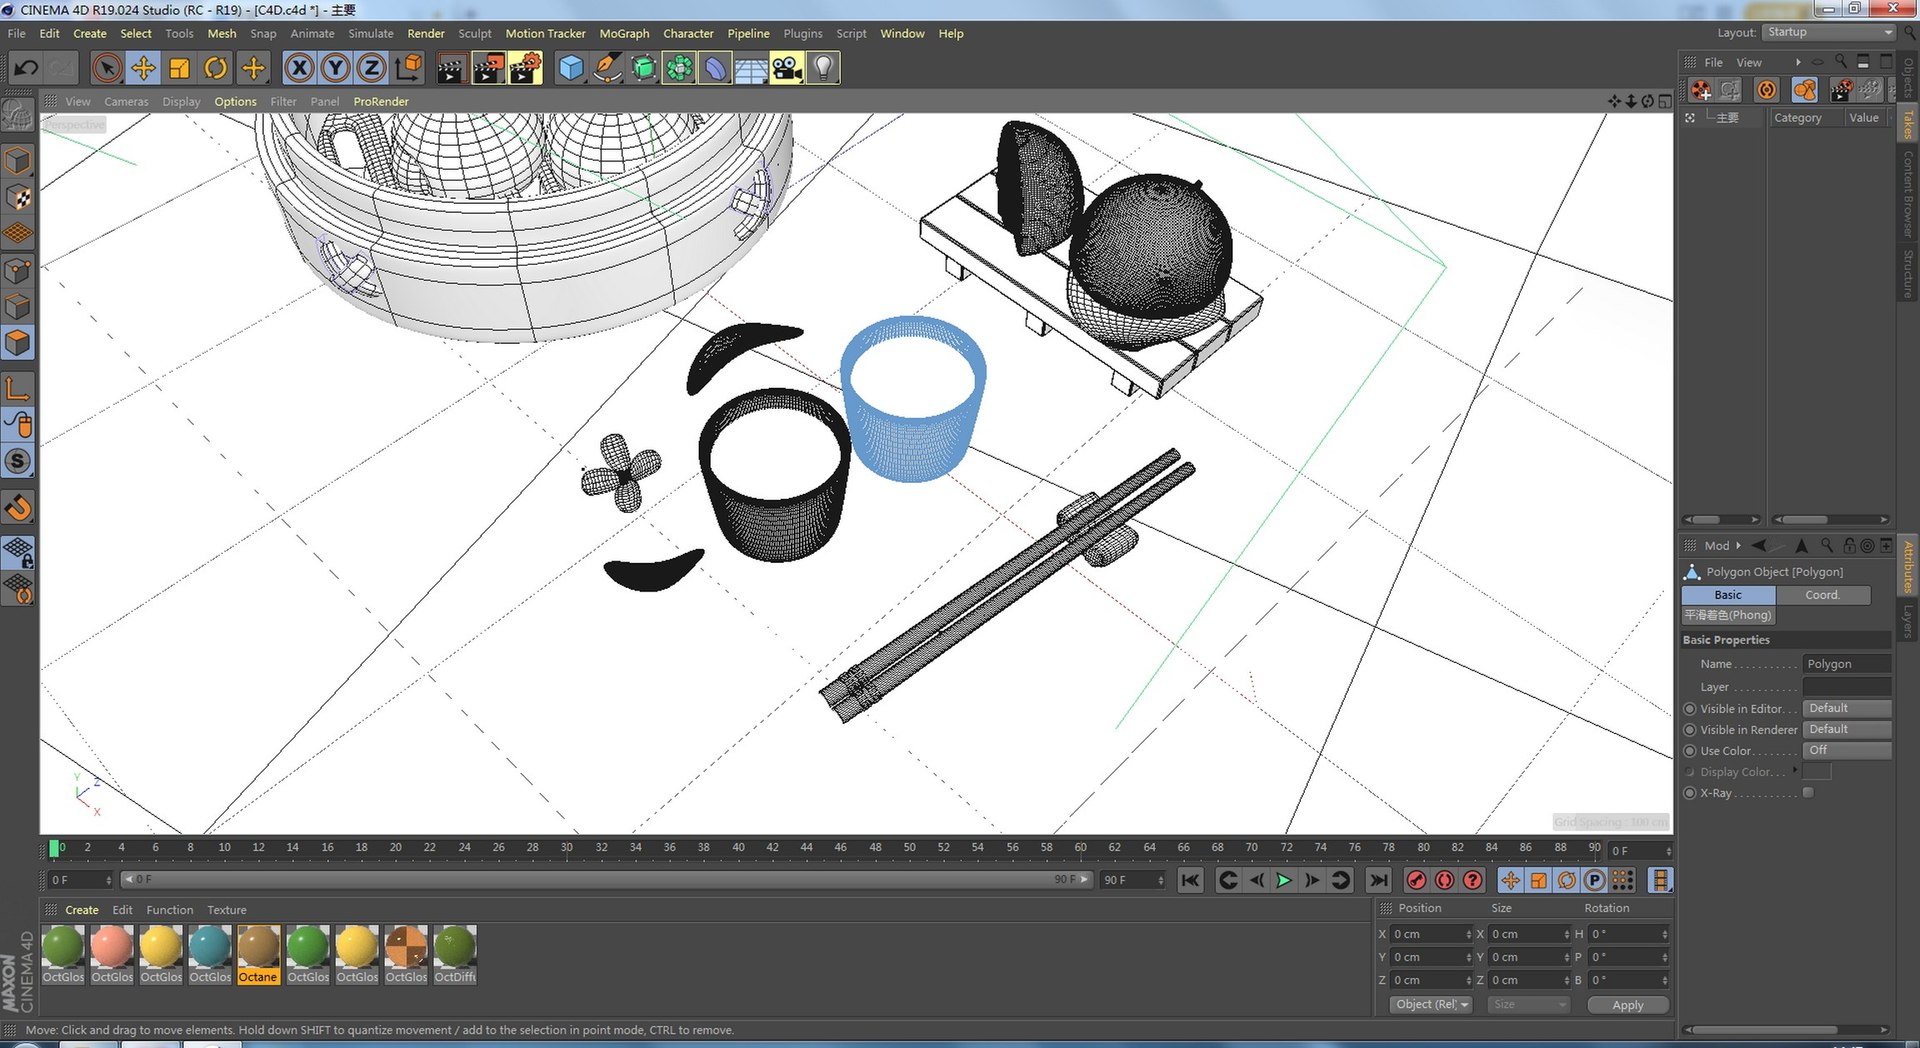Open Edit Render Settings
The image size is (1920, 1048).
pyautogui.click(x=525, y=68)
